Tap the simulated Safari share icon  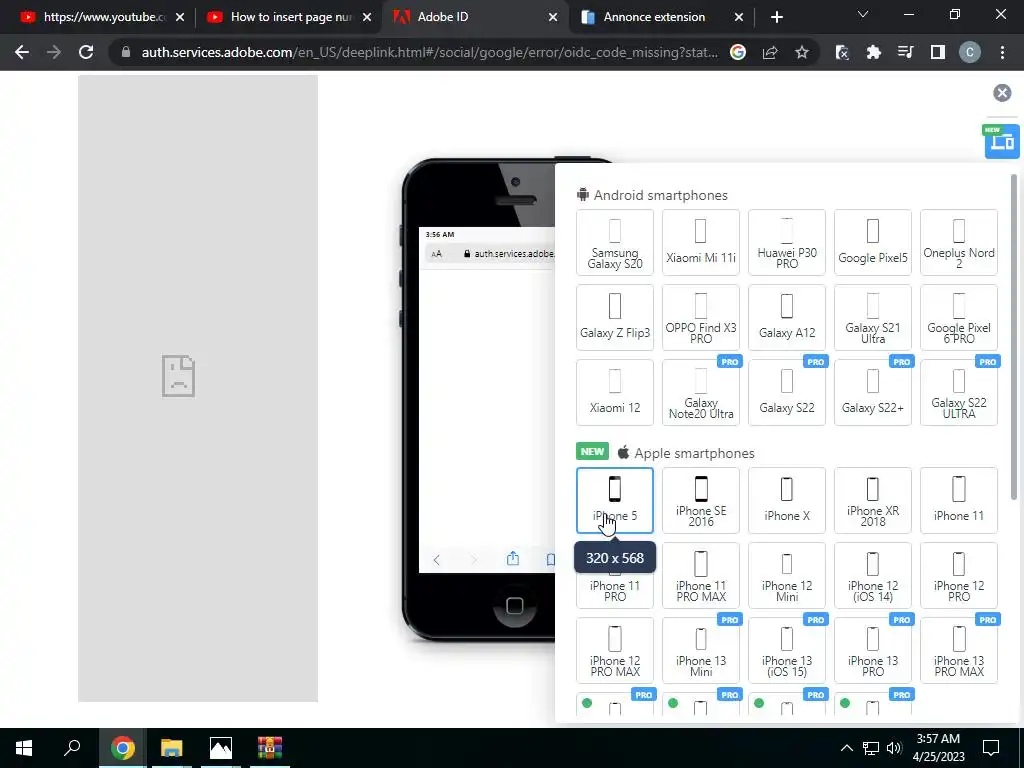click(x=513, y=558)
